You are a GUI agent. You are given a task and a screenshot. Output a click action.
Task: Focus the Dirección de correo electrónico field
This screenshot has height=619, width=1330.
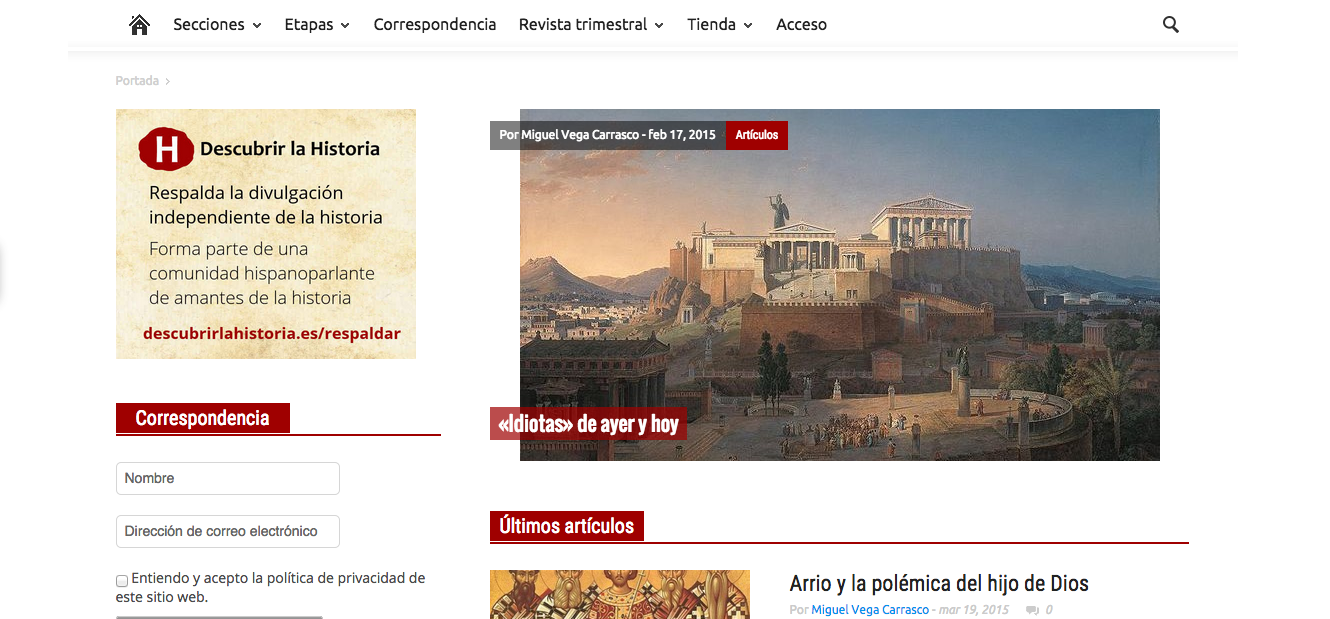pyautogui.click(x=228, y=531)
